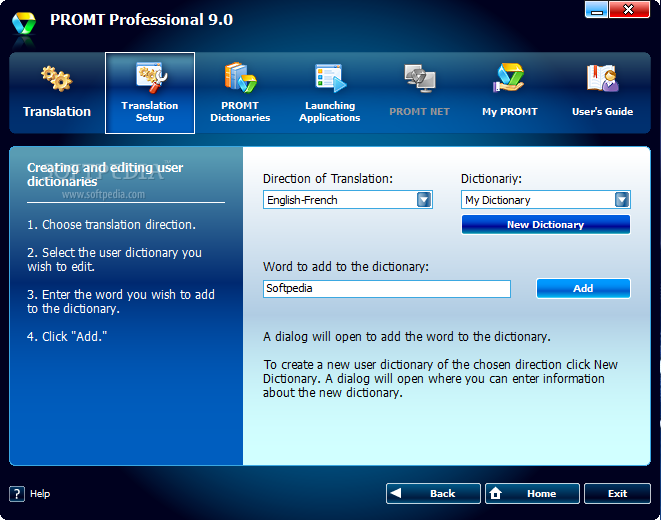
Task: Click the 'Dictionariy:' label
Action: [491, 179]
